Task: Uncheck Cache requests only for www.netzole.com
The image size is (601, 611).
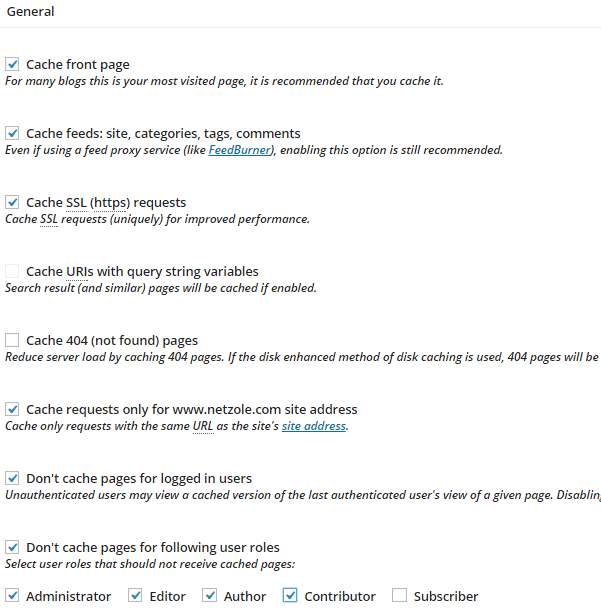Action: pos(13,409)
